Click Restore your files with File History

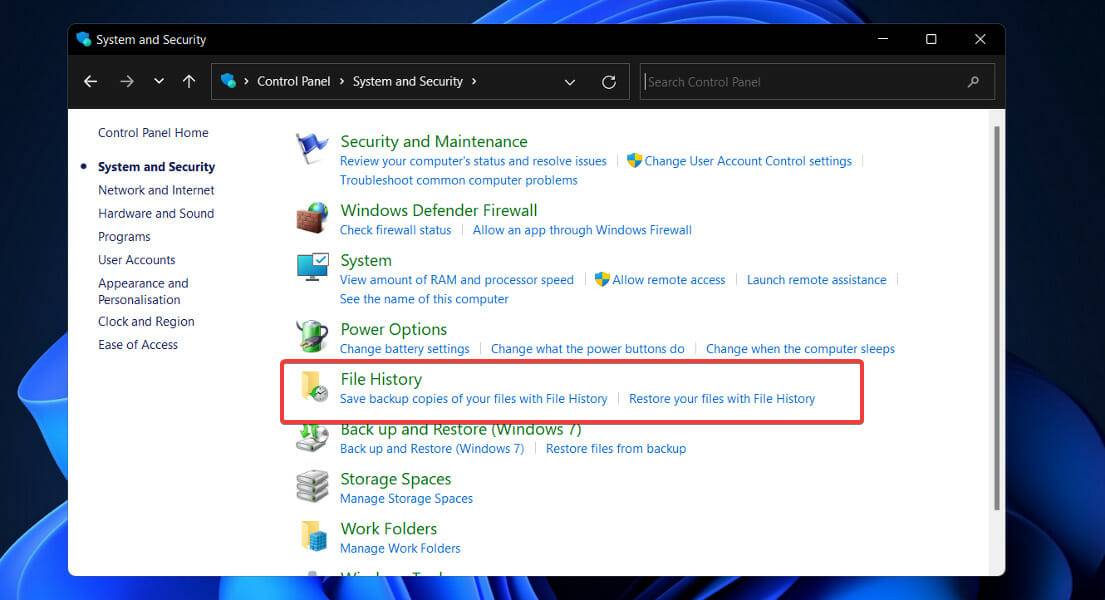point(722,398)
